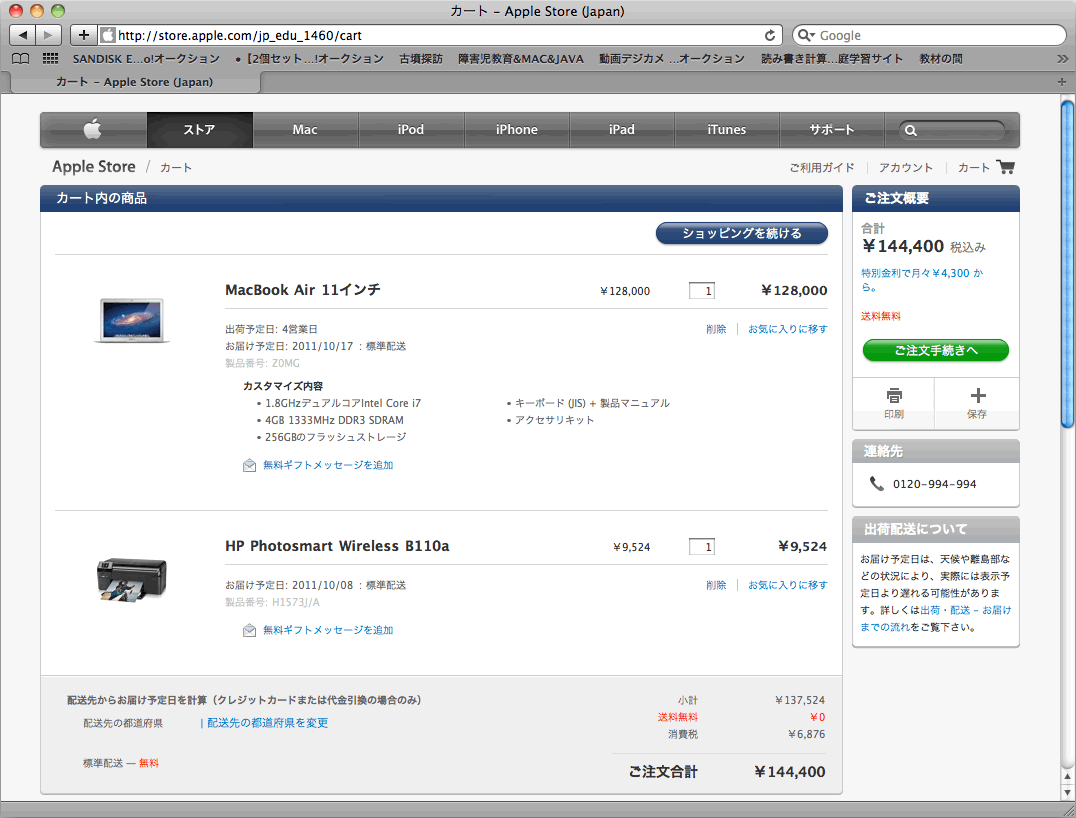Open SANDISK E...o!オークション bookmark
Image resolution: width=1076 pixels, height=818 pixels.
[146, 59]
